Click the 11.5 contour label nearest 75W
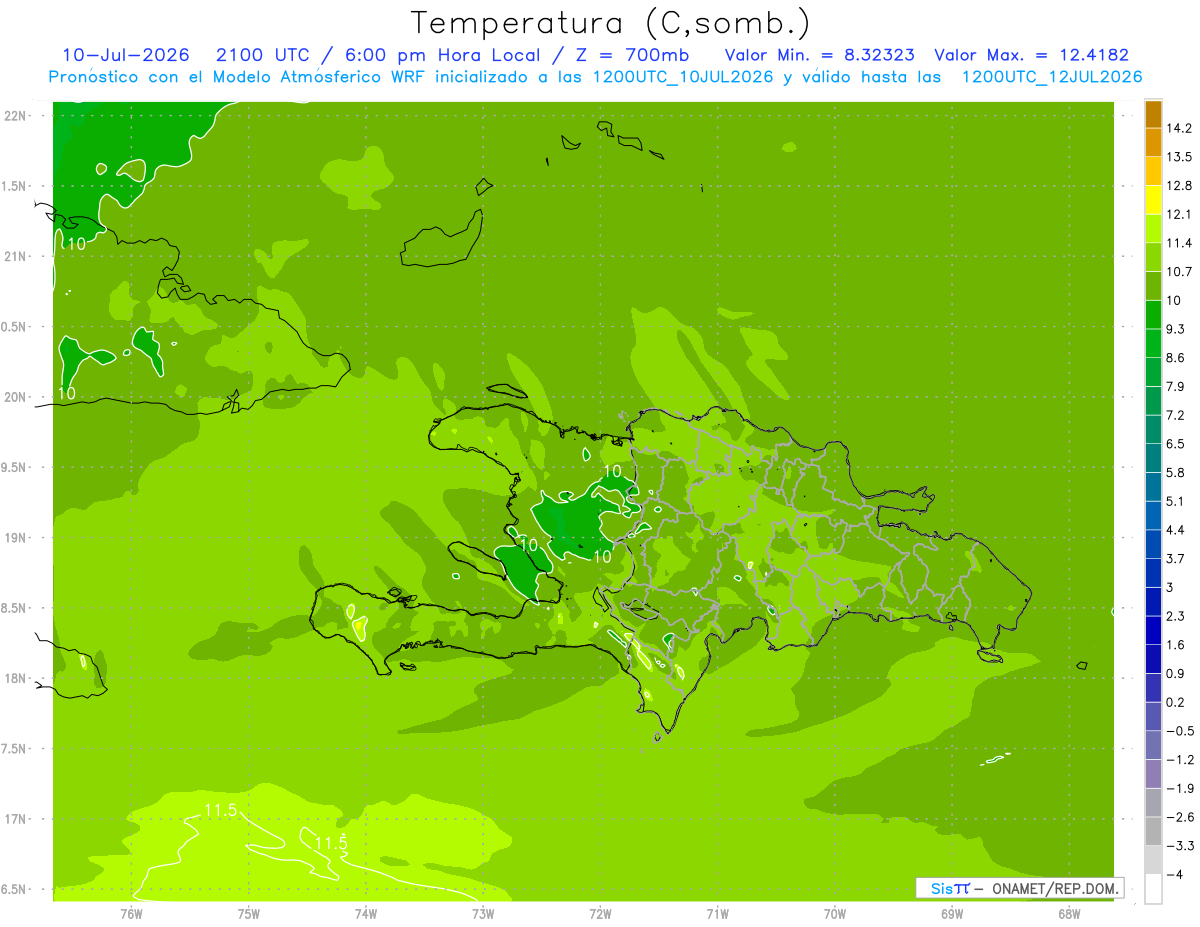Viewport: 1200px width, 927px height. 220,810
